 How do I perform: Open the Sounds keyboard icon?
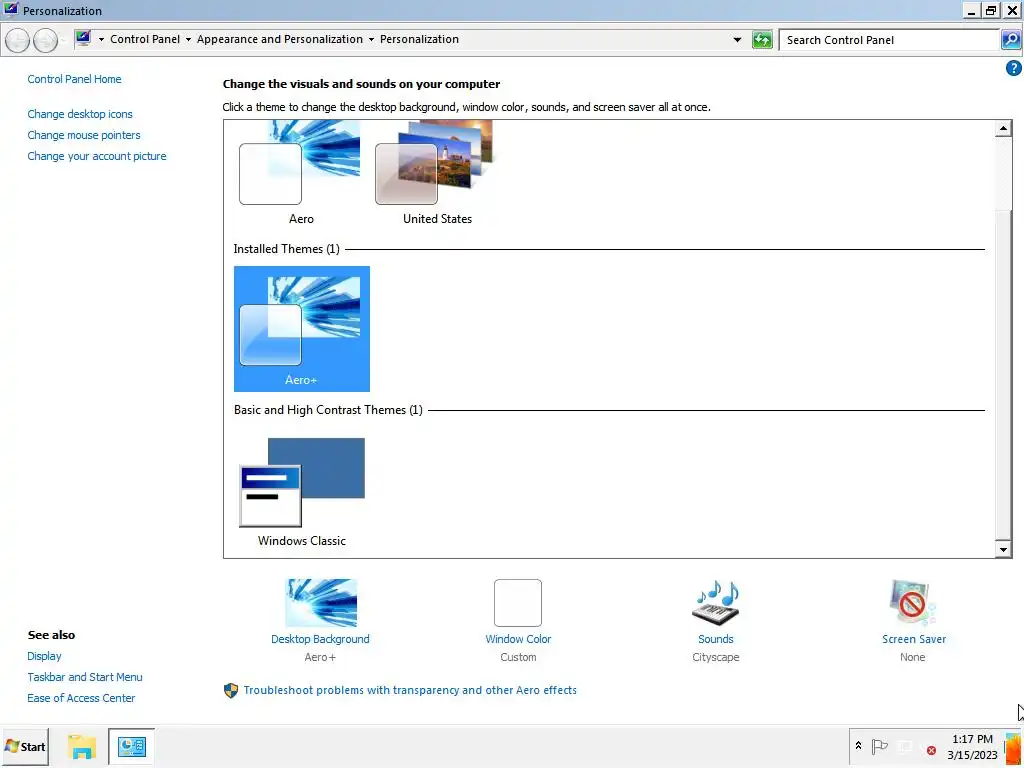tap(716, 603)
